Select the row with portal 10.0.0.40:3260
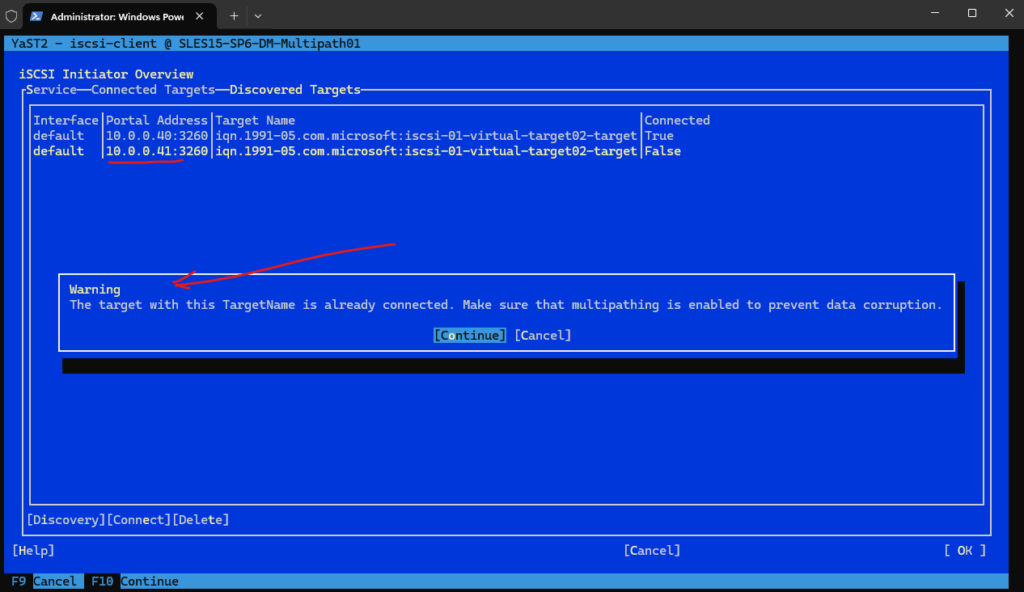Image resolution: width=1024 pixels, height=592 pixels. [357, 136]
